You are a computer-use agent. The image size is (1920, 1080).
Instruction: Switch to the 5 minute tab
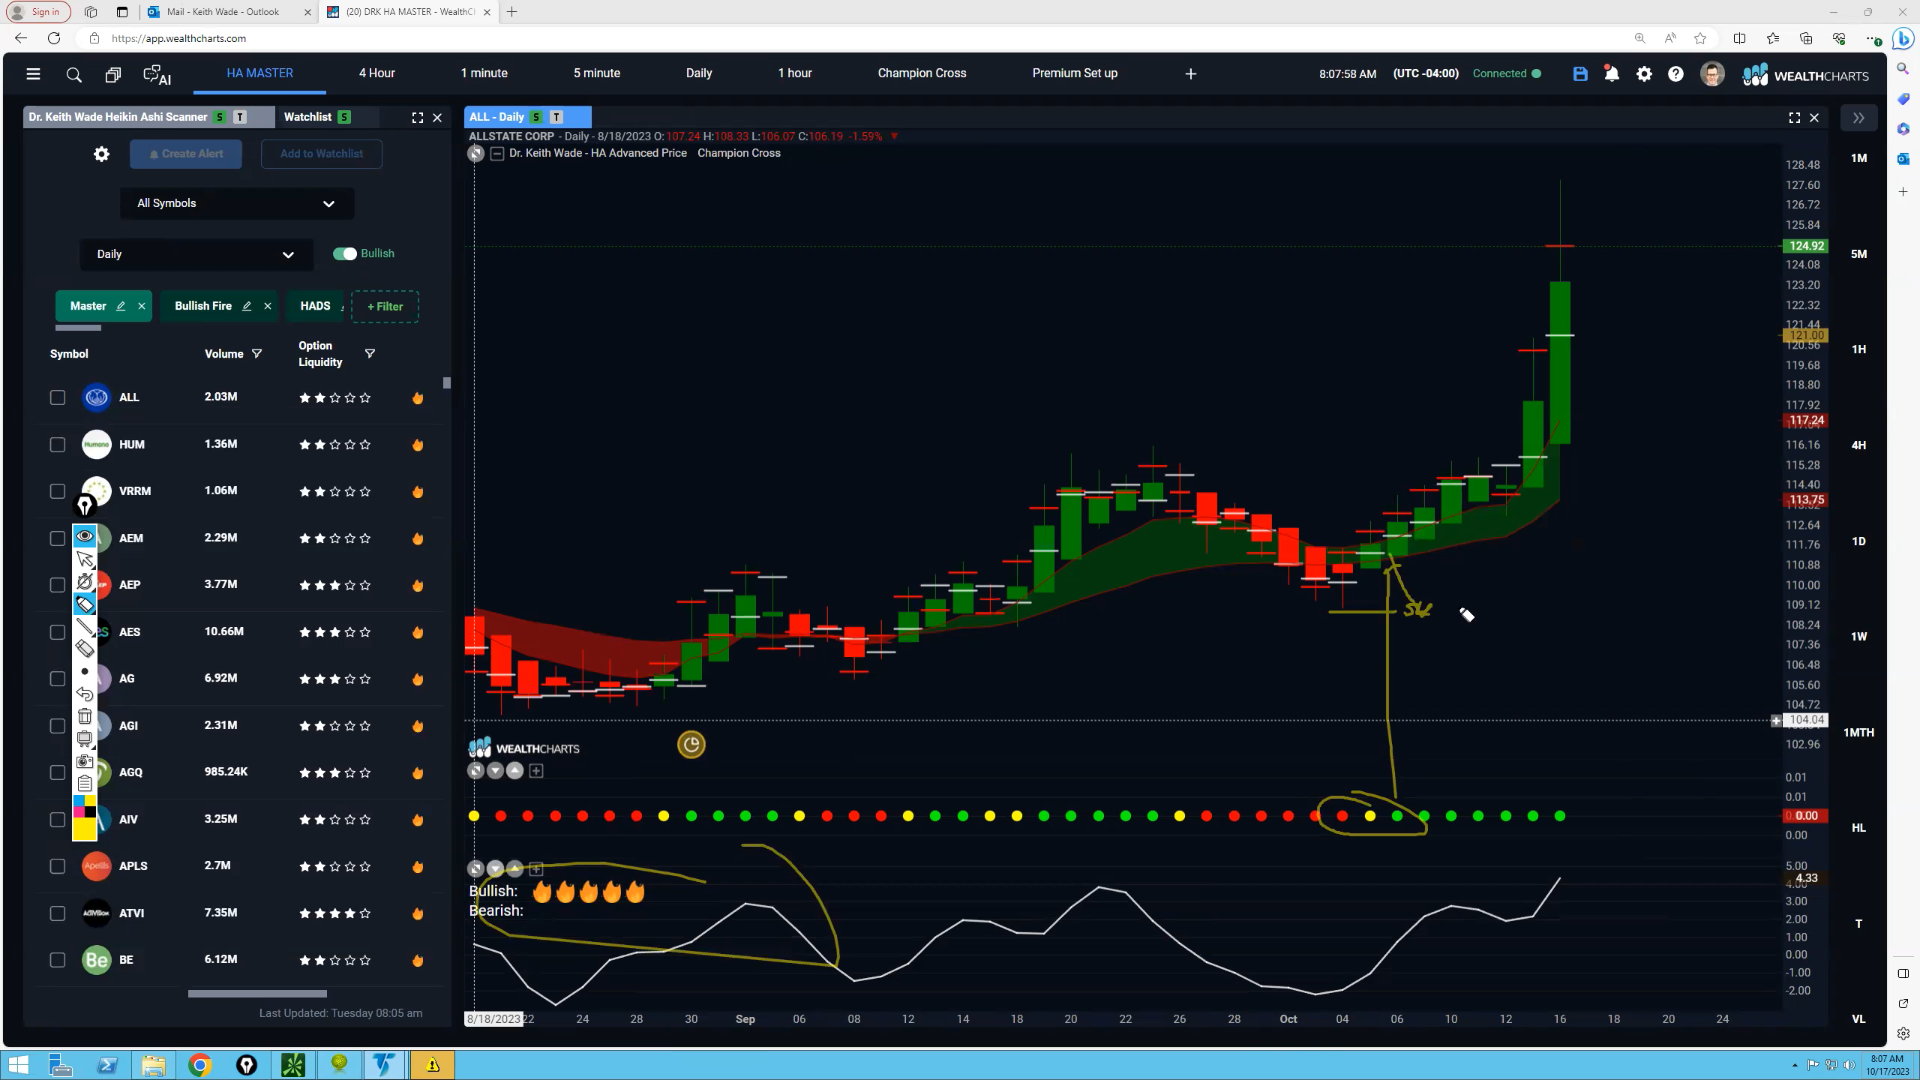click(x=597, y=74)
